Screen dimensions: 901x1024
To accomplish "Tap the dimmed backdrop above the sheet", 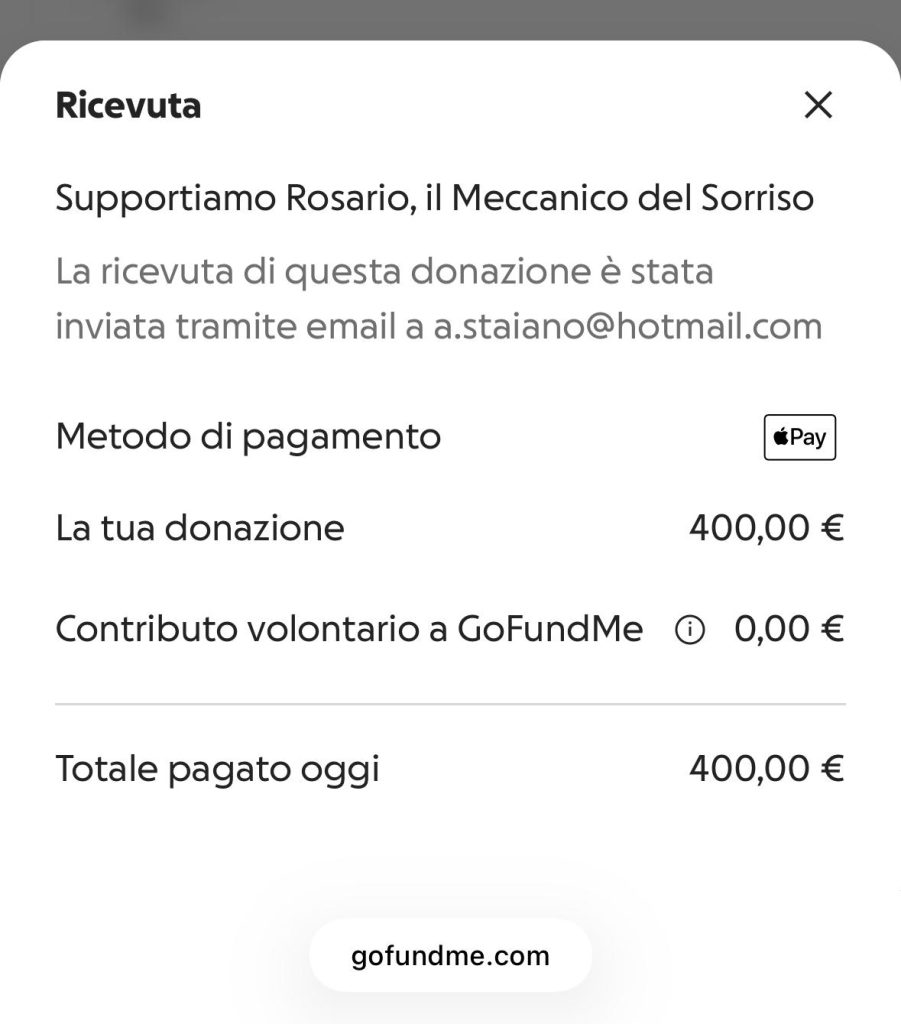I will pyautogui.click(x=450, y=18).
